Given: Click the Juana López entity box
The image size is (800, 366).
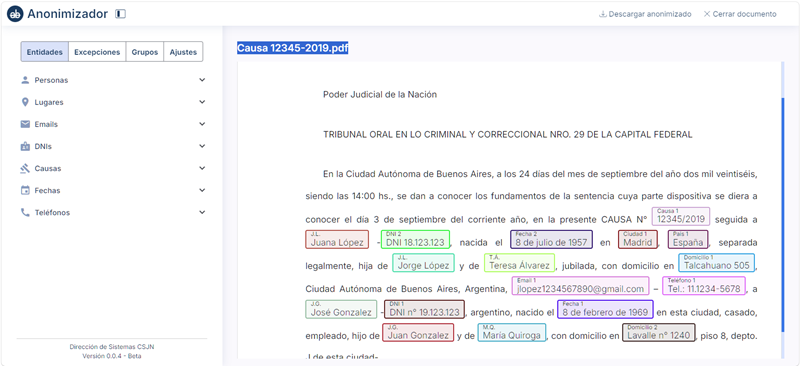Looking at the screenshot, I should tap(337, 240).
